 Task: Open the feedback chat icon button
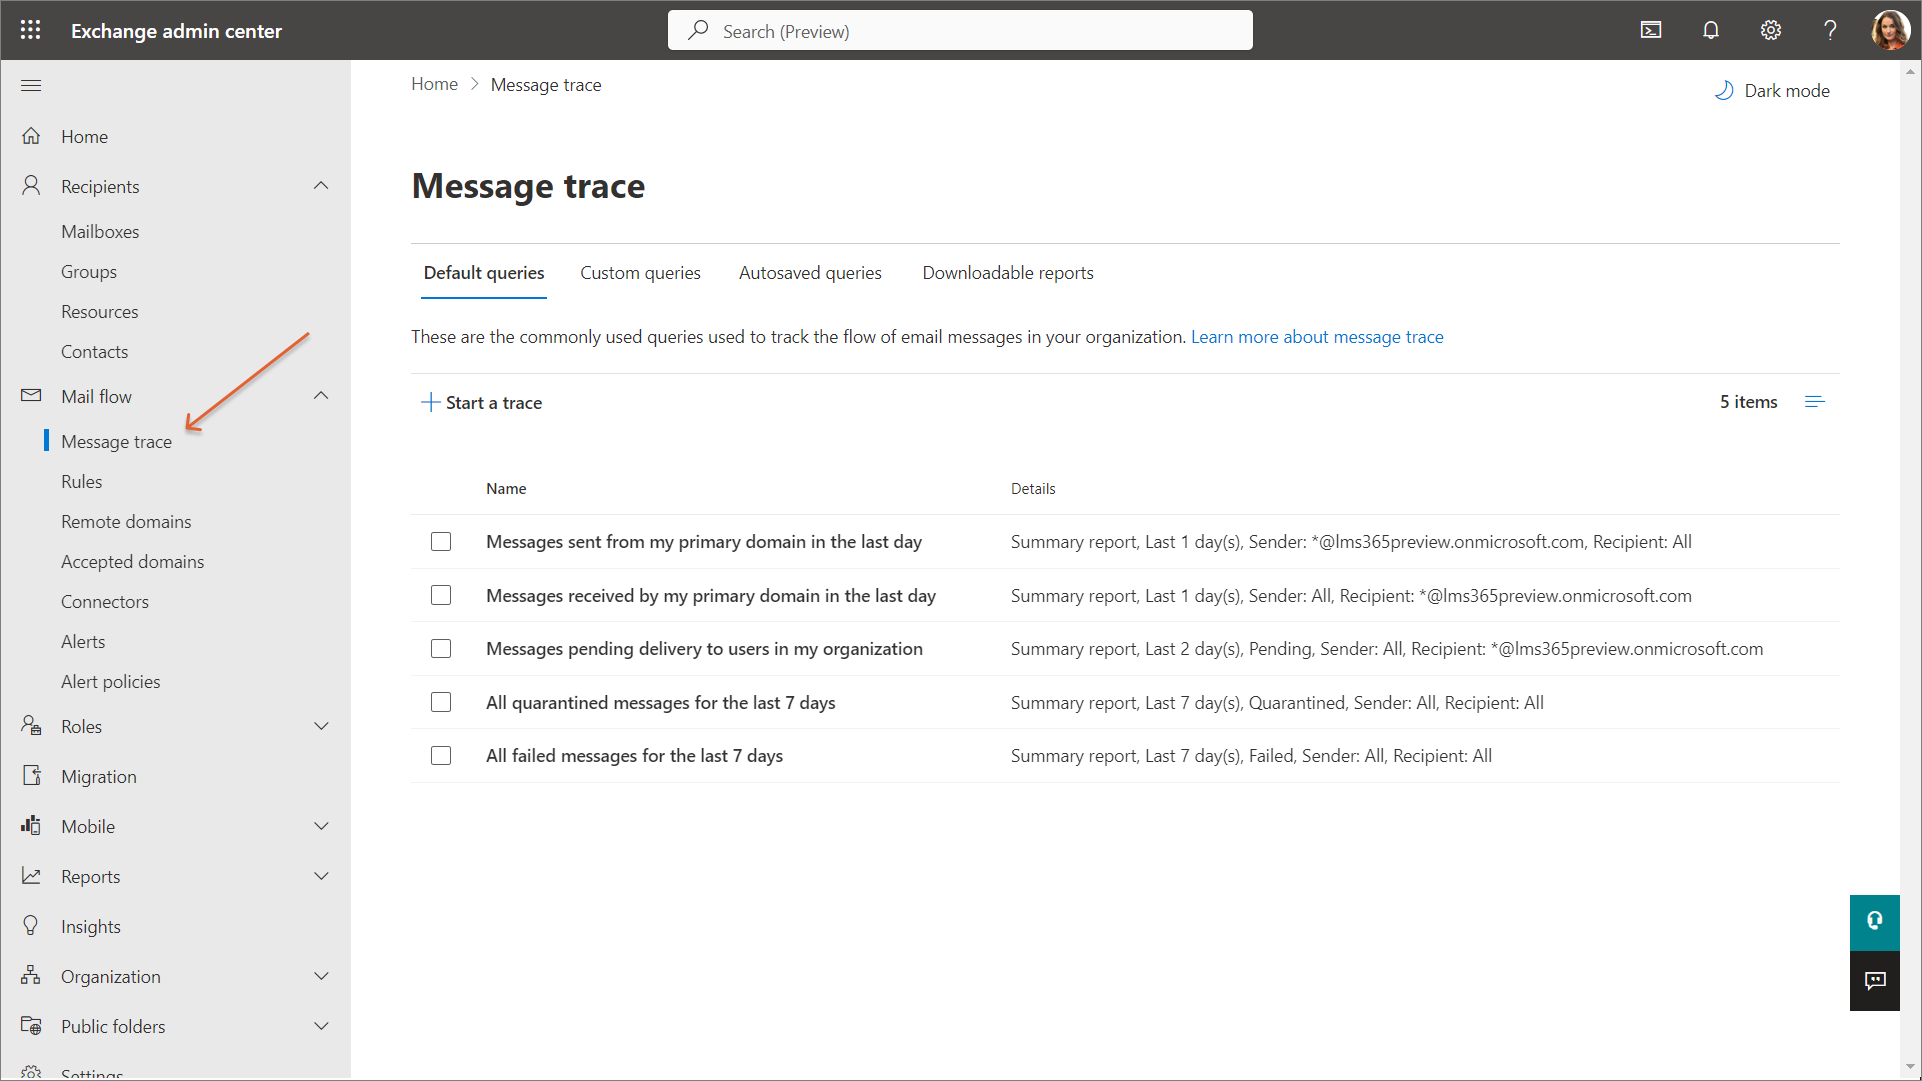1875,981
